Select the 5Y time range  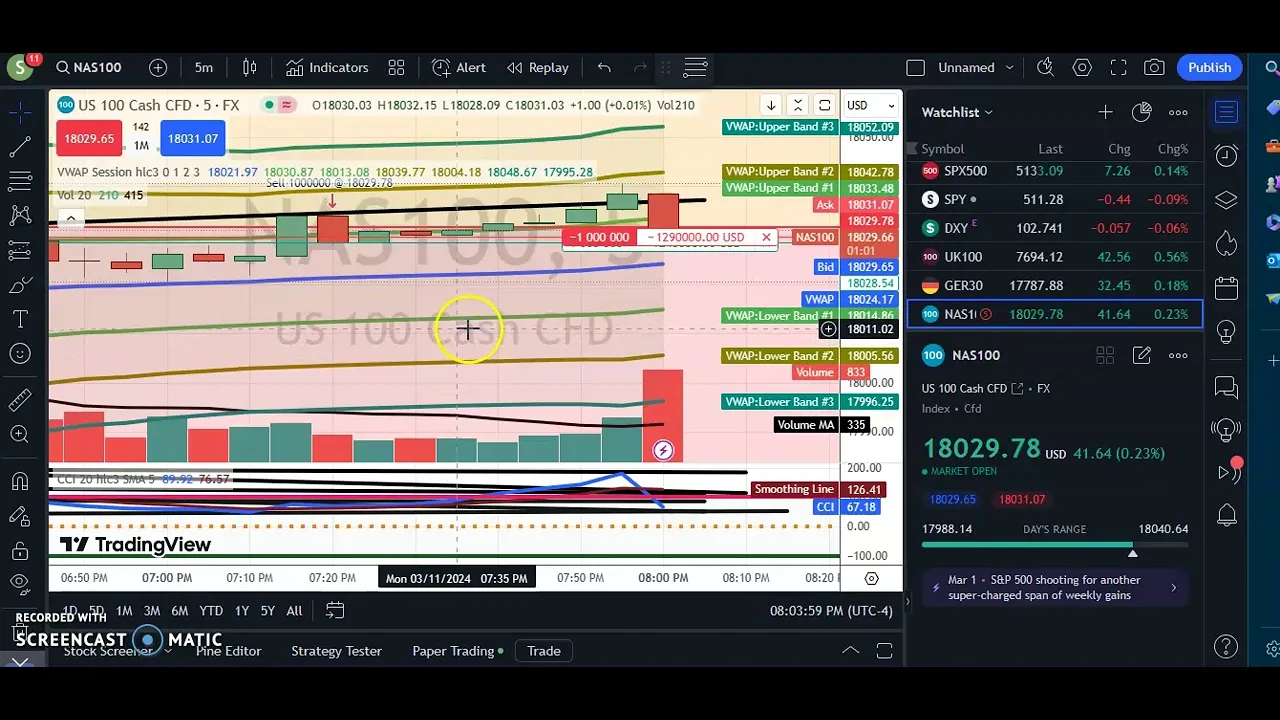pyautogui.click(x=268, y=610)
